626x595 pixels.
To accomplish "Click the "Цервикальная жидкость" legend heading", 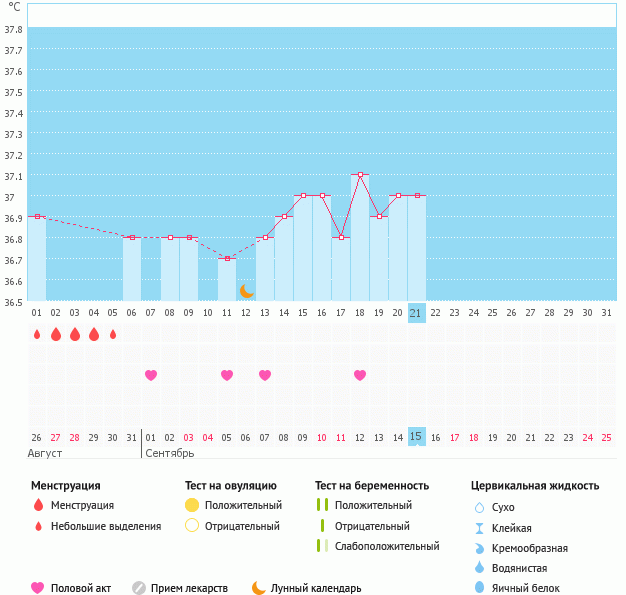I will click(x=535, y=485).
